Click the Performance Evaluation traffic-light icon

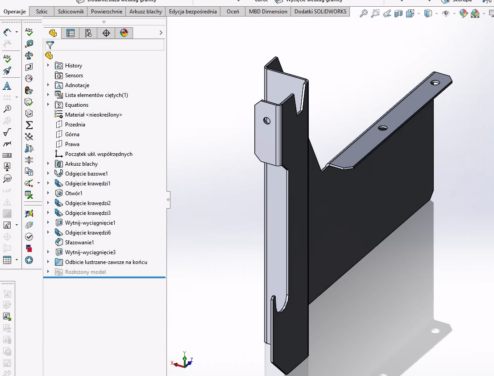[29, 90]
